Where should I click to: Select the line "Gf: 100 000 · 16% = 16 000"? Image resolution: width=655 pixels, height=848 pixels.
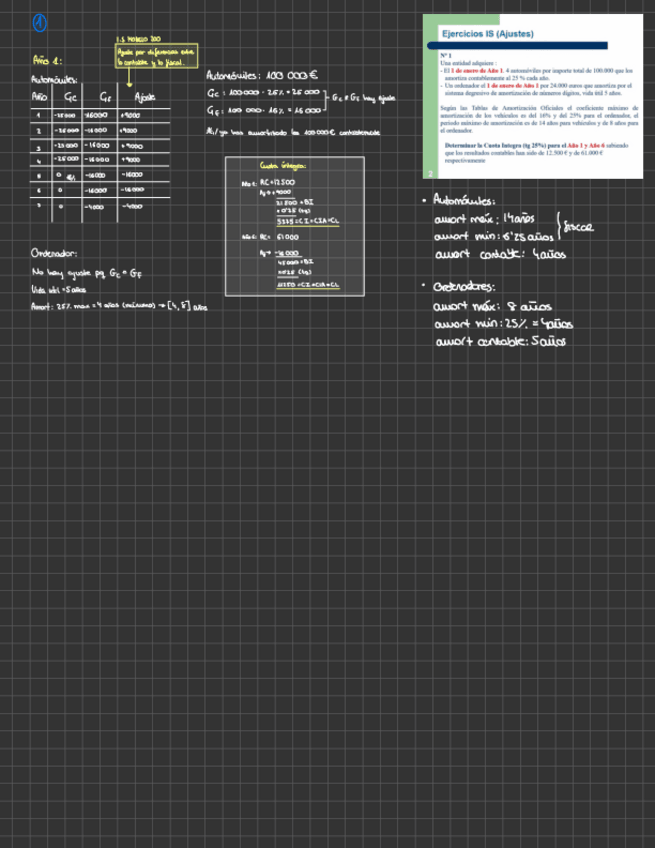pyautogui.click(x=263, y=110)
